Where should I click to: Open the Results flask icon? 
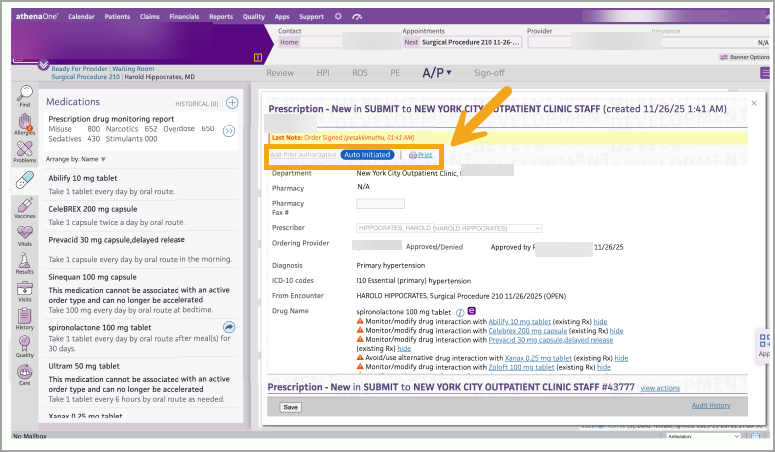(25, 260)
